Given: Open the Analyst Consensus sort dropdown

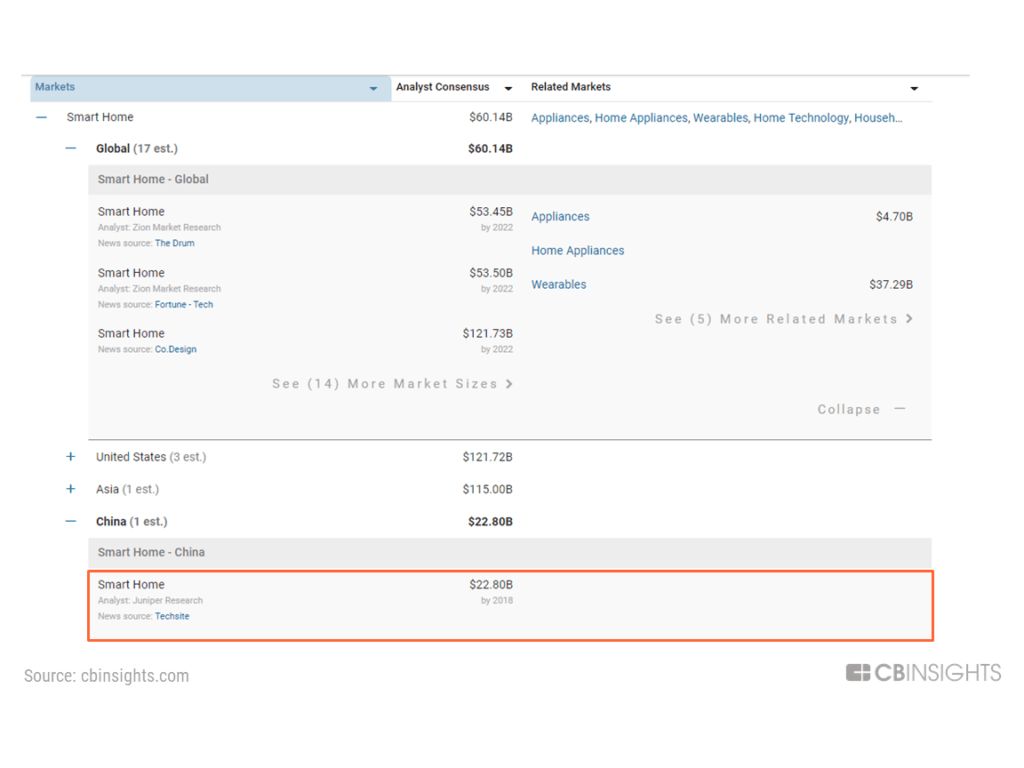Looking at the screenshot, I should (508, 88).
